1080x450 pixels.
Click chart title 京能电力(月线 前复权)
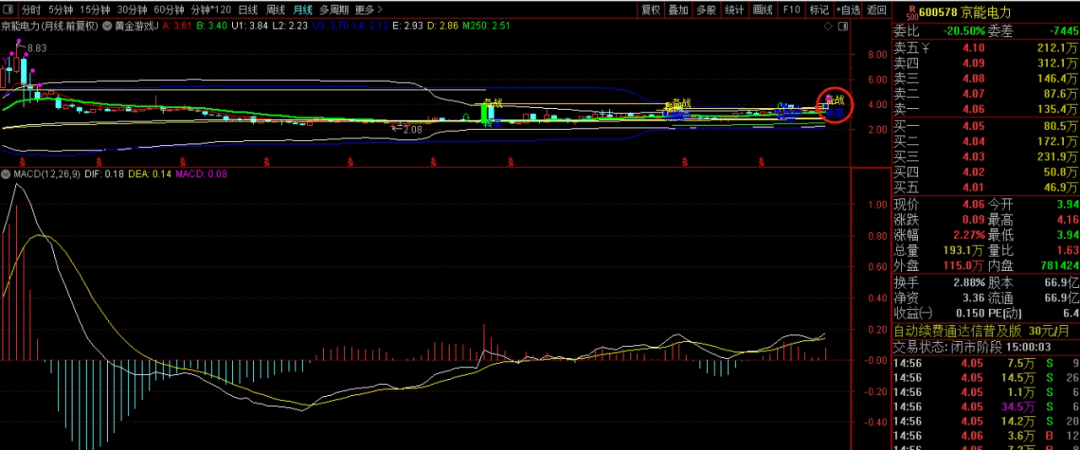[x=50, y=26]
